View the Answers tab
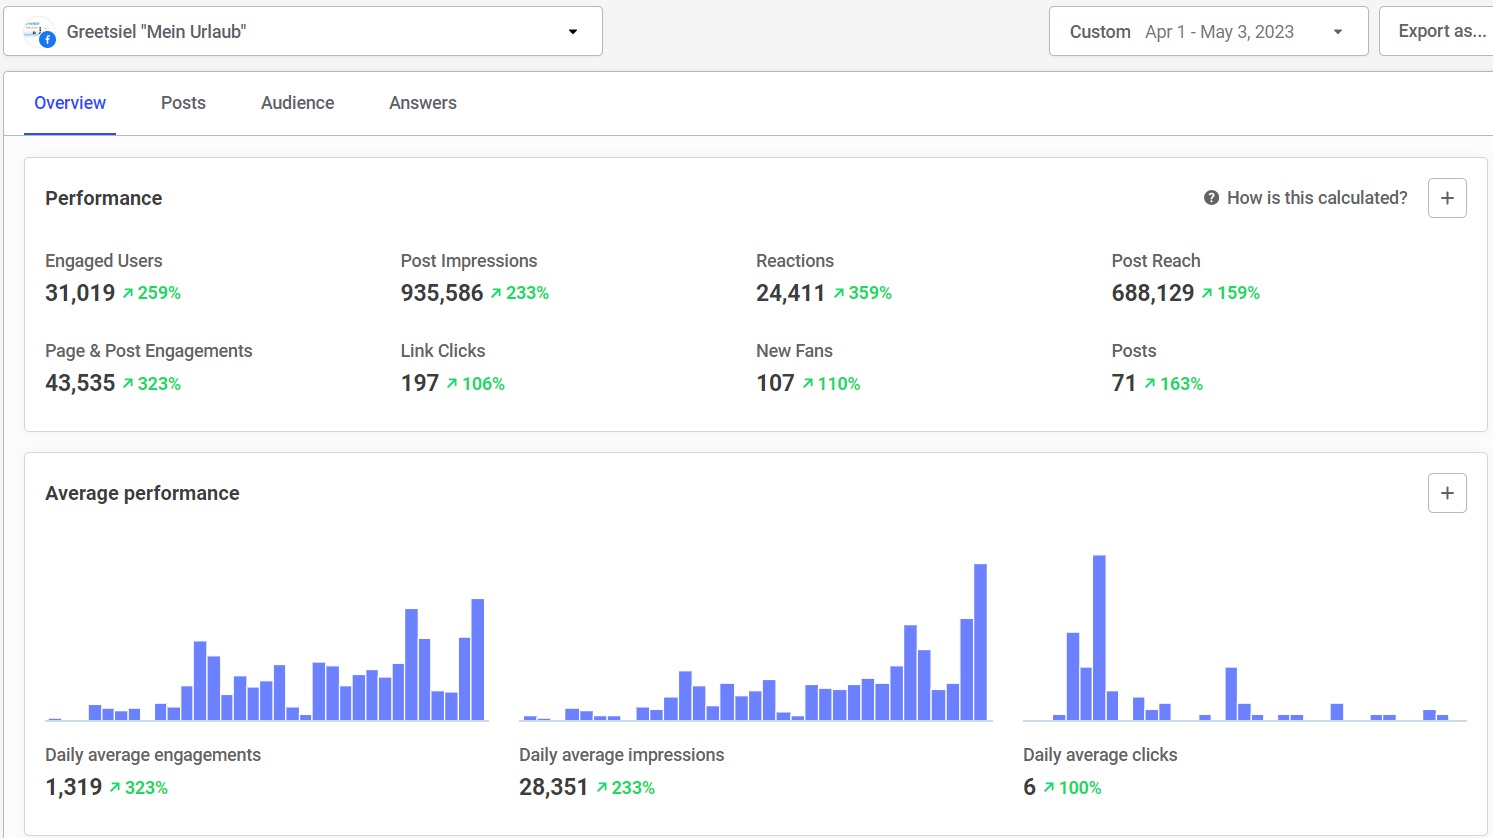 (x=422, y=103)
